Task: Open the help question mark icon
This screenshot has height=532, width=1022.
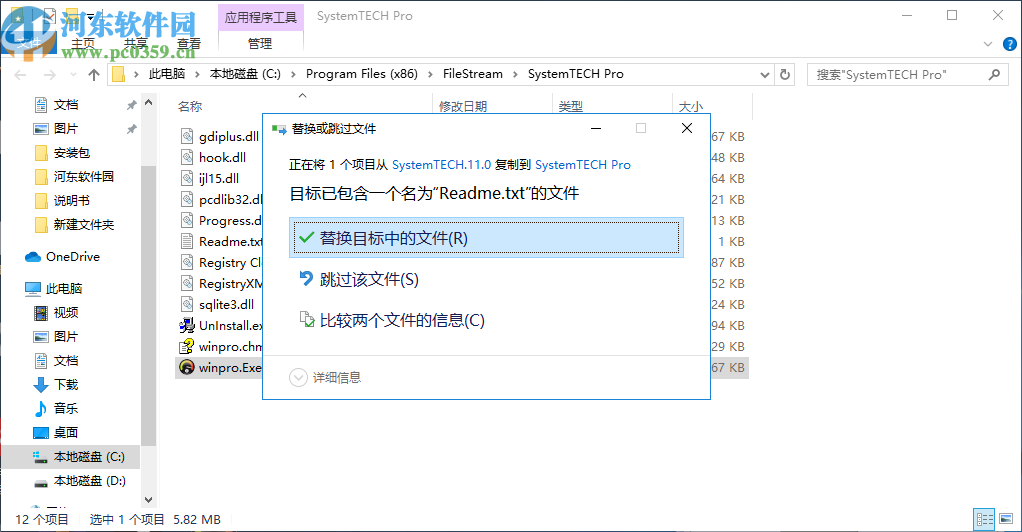Action: pos(1009,44)
